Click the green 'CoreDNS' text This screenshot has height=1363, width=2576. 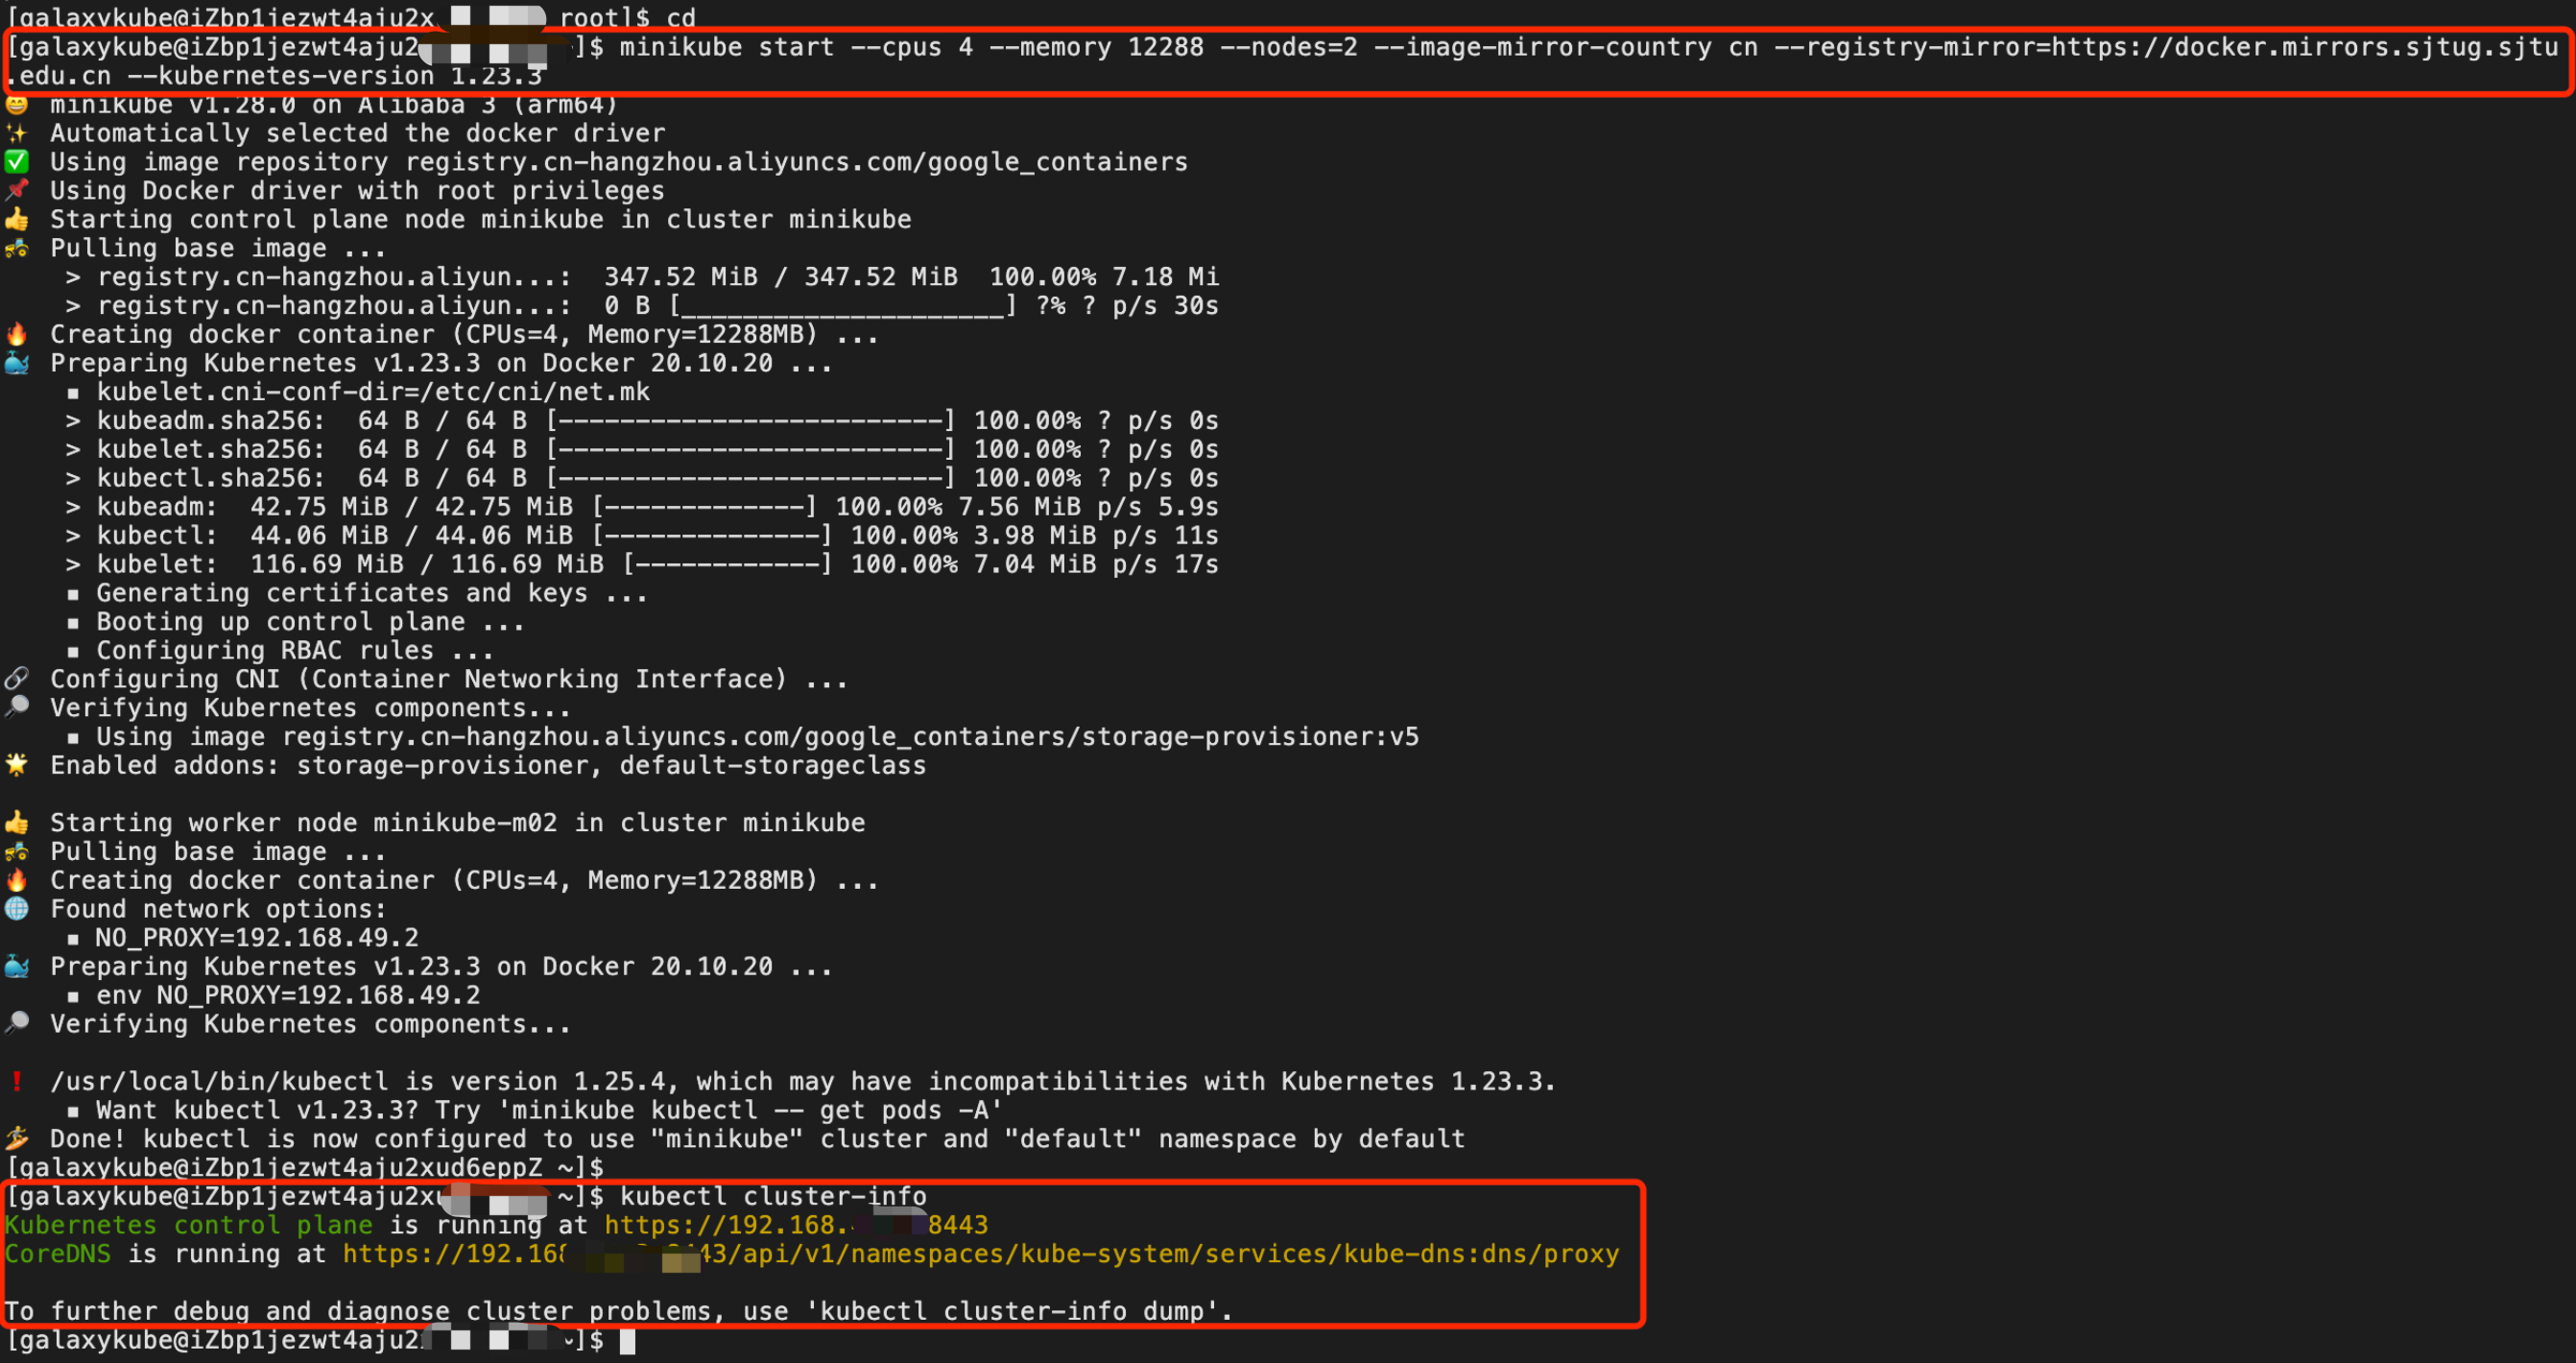tap(58, 1254)
